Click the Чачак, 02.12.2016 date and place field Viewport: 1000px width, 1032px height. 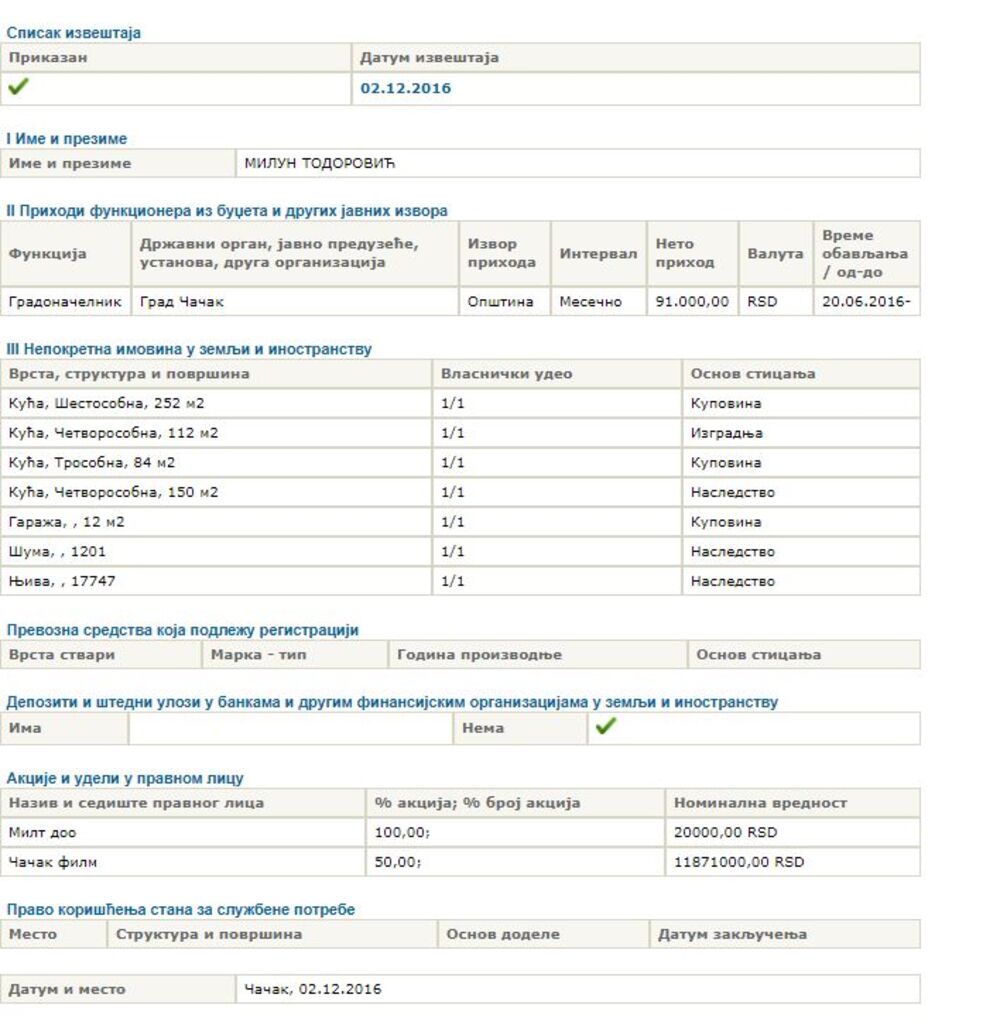tap(313, 989)
